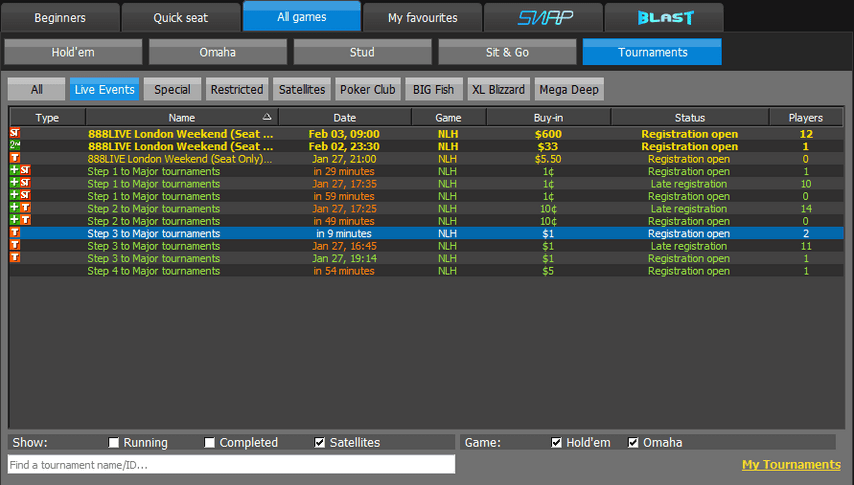Click ST icon on Step 1 'in 59 minutes' row

click(26, 195)
